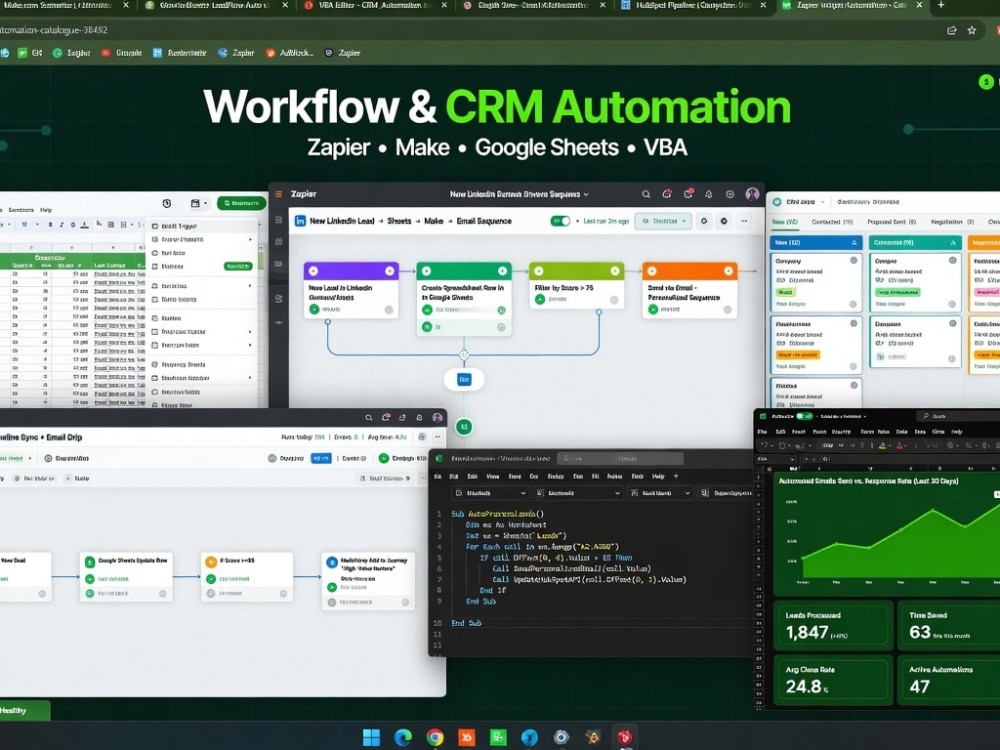Click the play button in the Zapier toolbar
This screenshot has height=750, width=1000.
pos(724,221)
